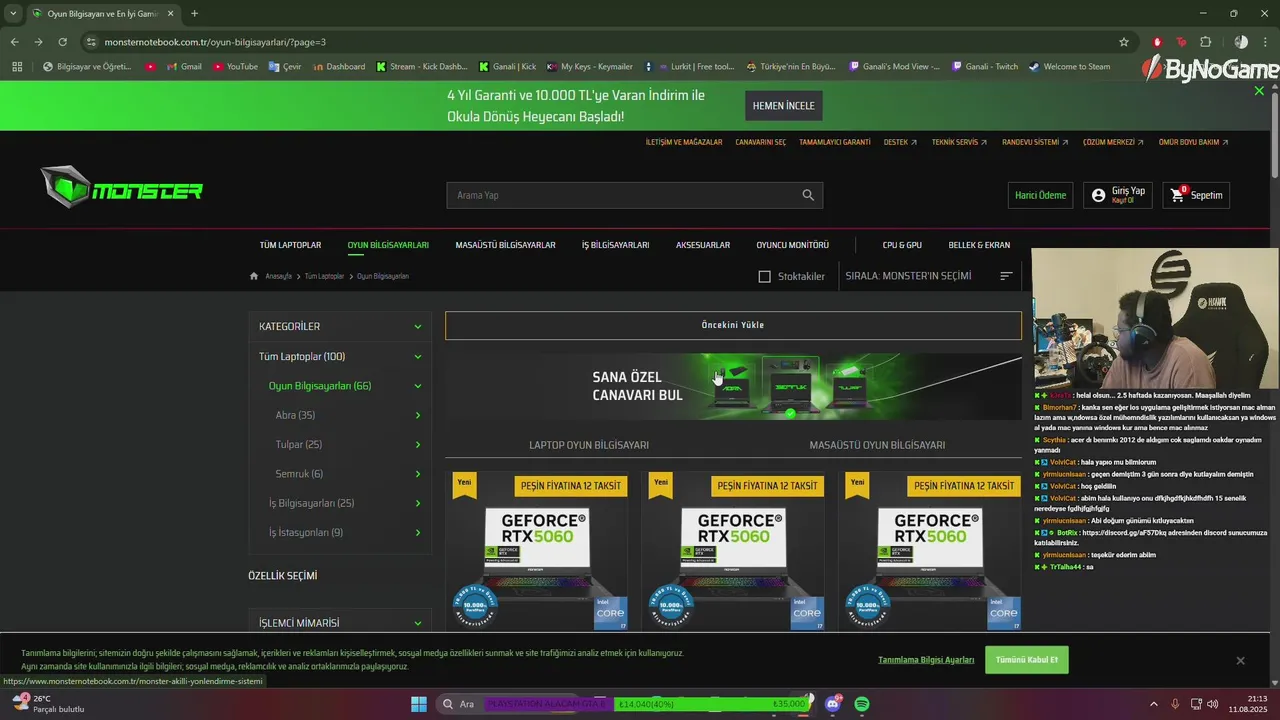Open TÜM LAPTOPLAR menu

(x=290, y=245)
